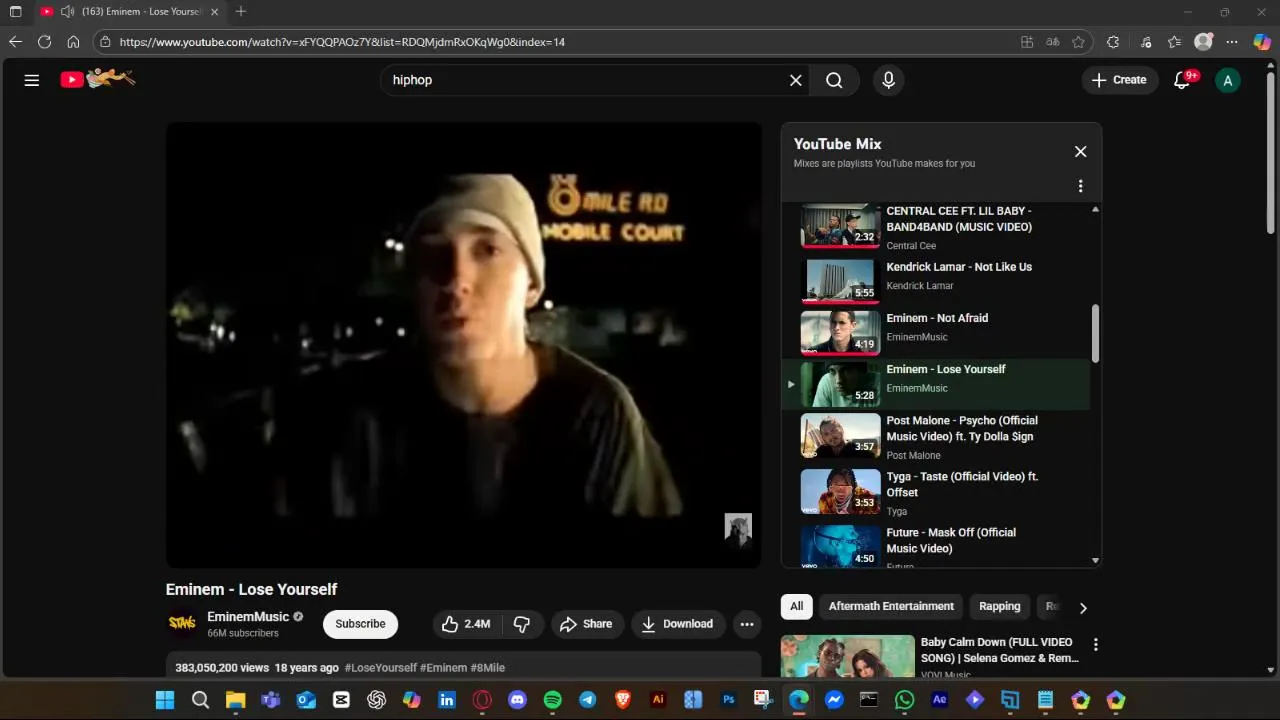Click the #8Mile hashtag
The height and width of the screenshot is (720, 1280).
tap(487, 668)
